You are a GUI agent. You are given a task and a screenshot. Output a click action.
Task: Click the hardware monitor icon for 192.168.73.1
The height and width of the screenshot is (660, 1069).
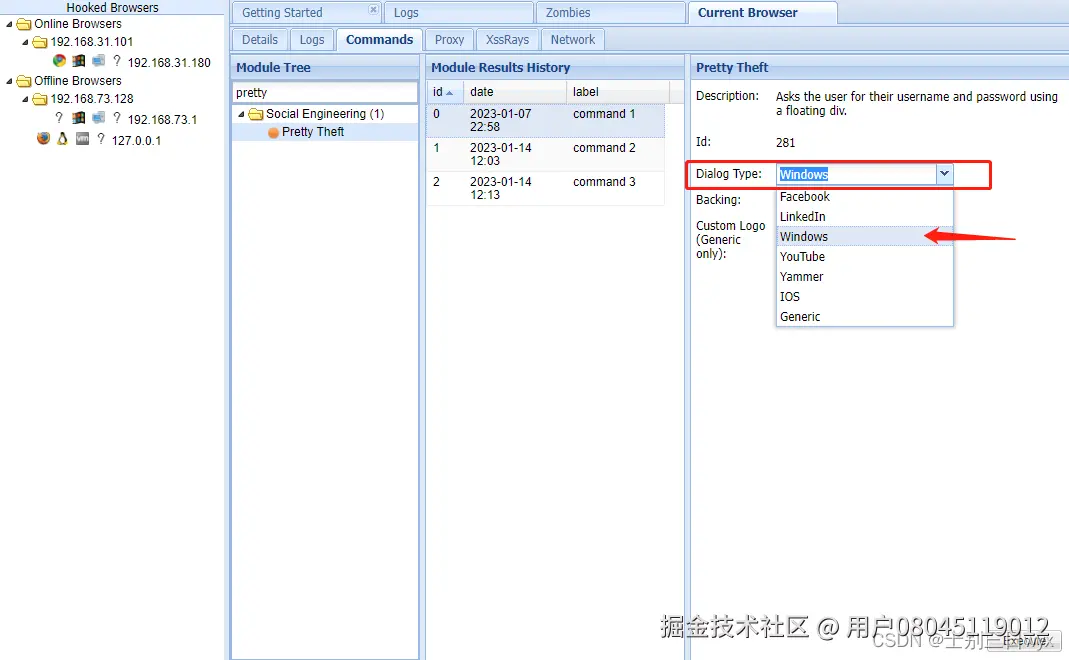99,118
